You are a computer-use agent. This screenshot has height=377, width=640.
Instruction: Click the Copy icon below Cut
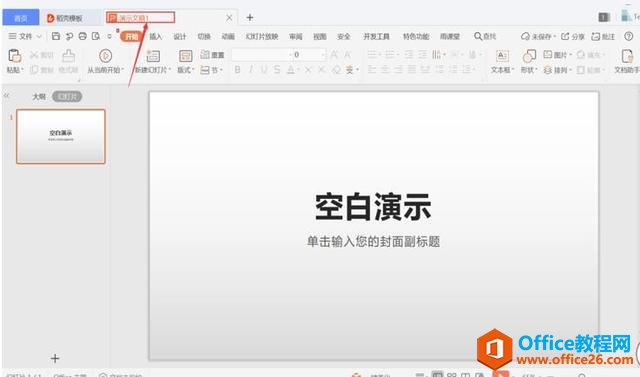click(x=34, y=70)
